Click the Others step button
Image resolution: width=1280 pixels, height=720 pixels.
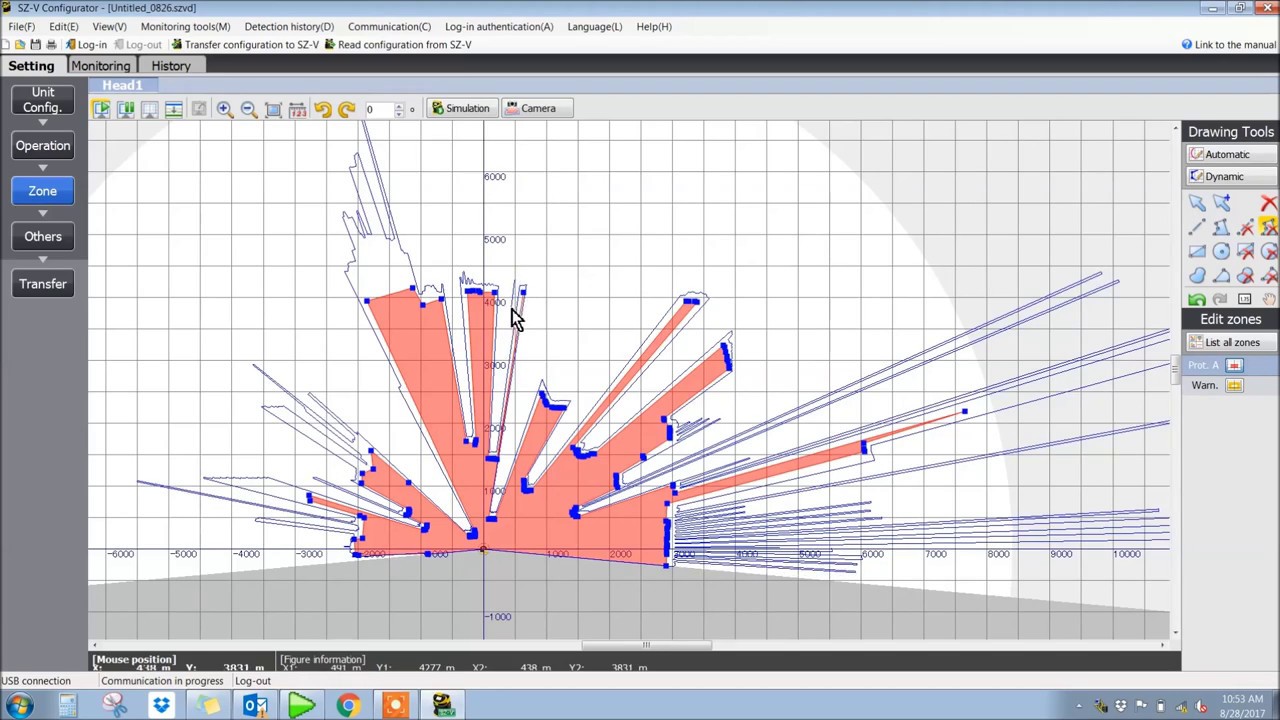[x=43, y=237]
